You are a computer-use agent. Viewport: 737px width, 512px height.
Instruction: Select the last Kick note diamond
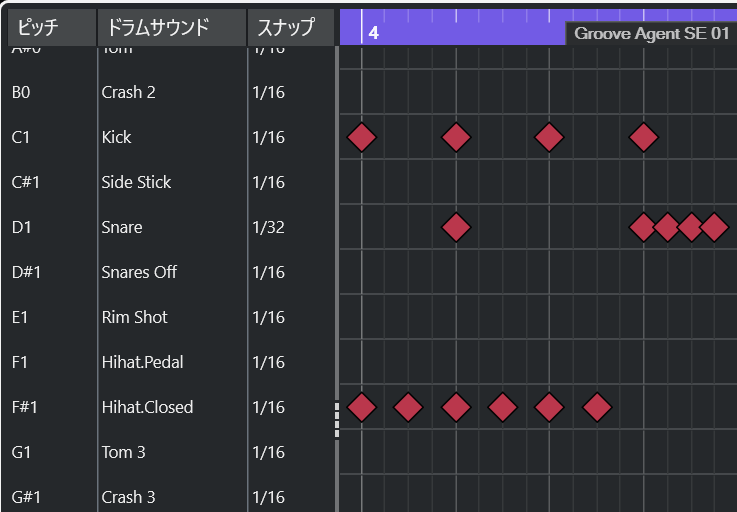pyautogui.click(x=644, y=137)
